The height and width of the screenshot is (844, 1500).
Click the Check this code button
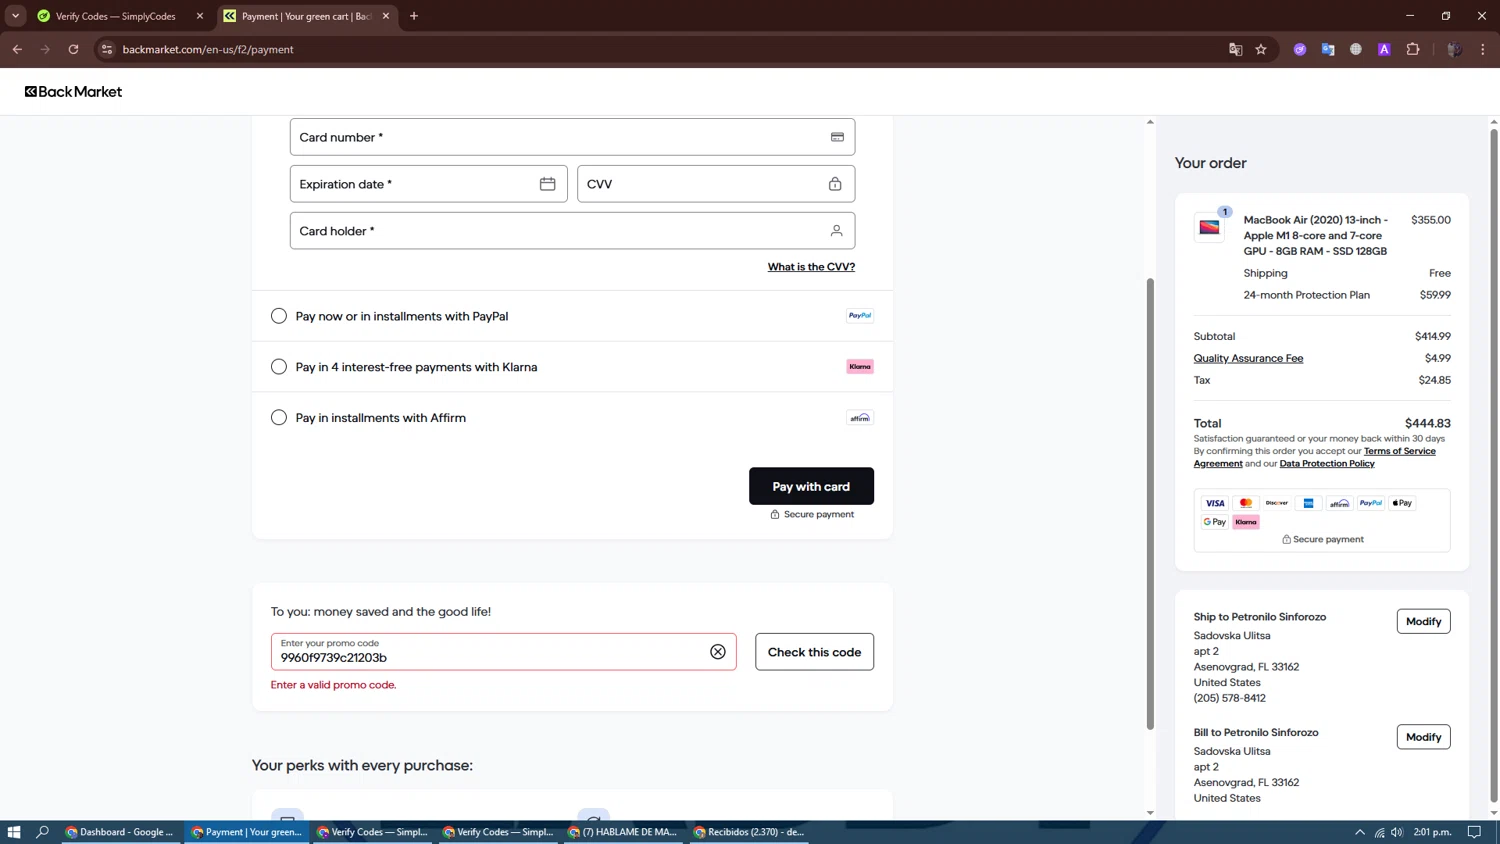tap(814, 652)
